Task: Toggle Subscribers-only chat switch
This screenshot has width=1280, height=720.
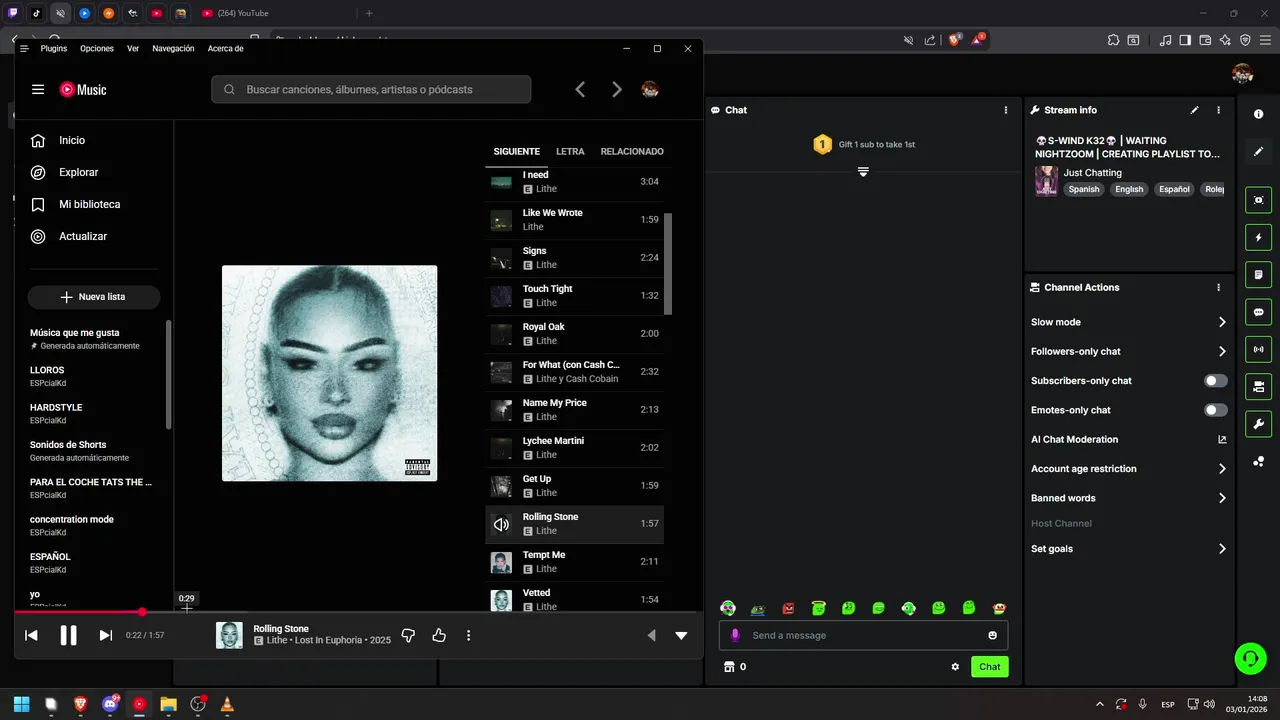Action: (1216, 381)
